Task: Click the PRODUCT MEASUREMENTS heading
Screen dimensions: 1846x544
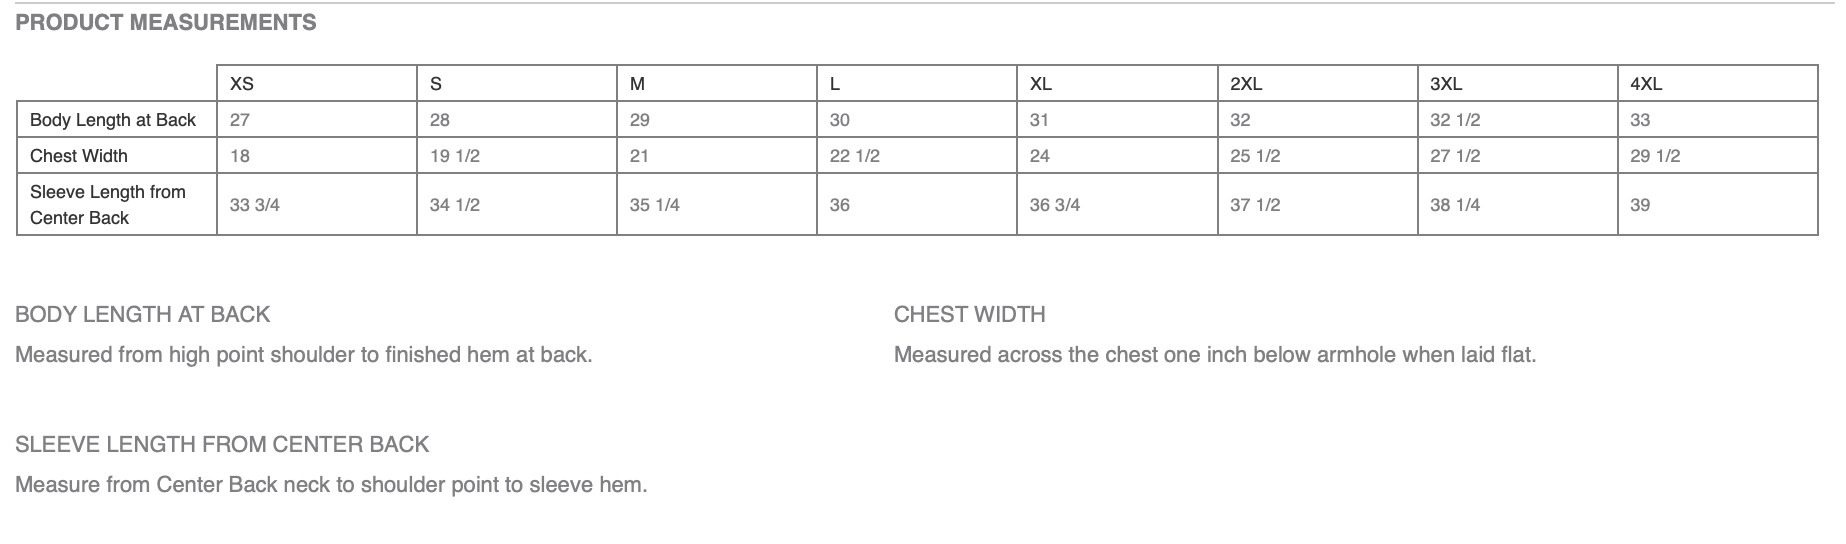Action: [x=166, y=22]
